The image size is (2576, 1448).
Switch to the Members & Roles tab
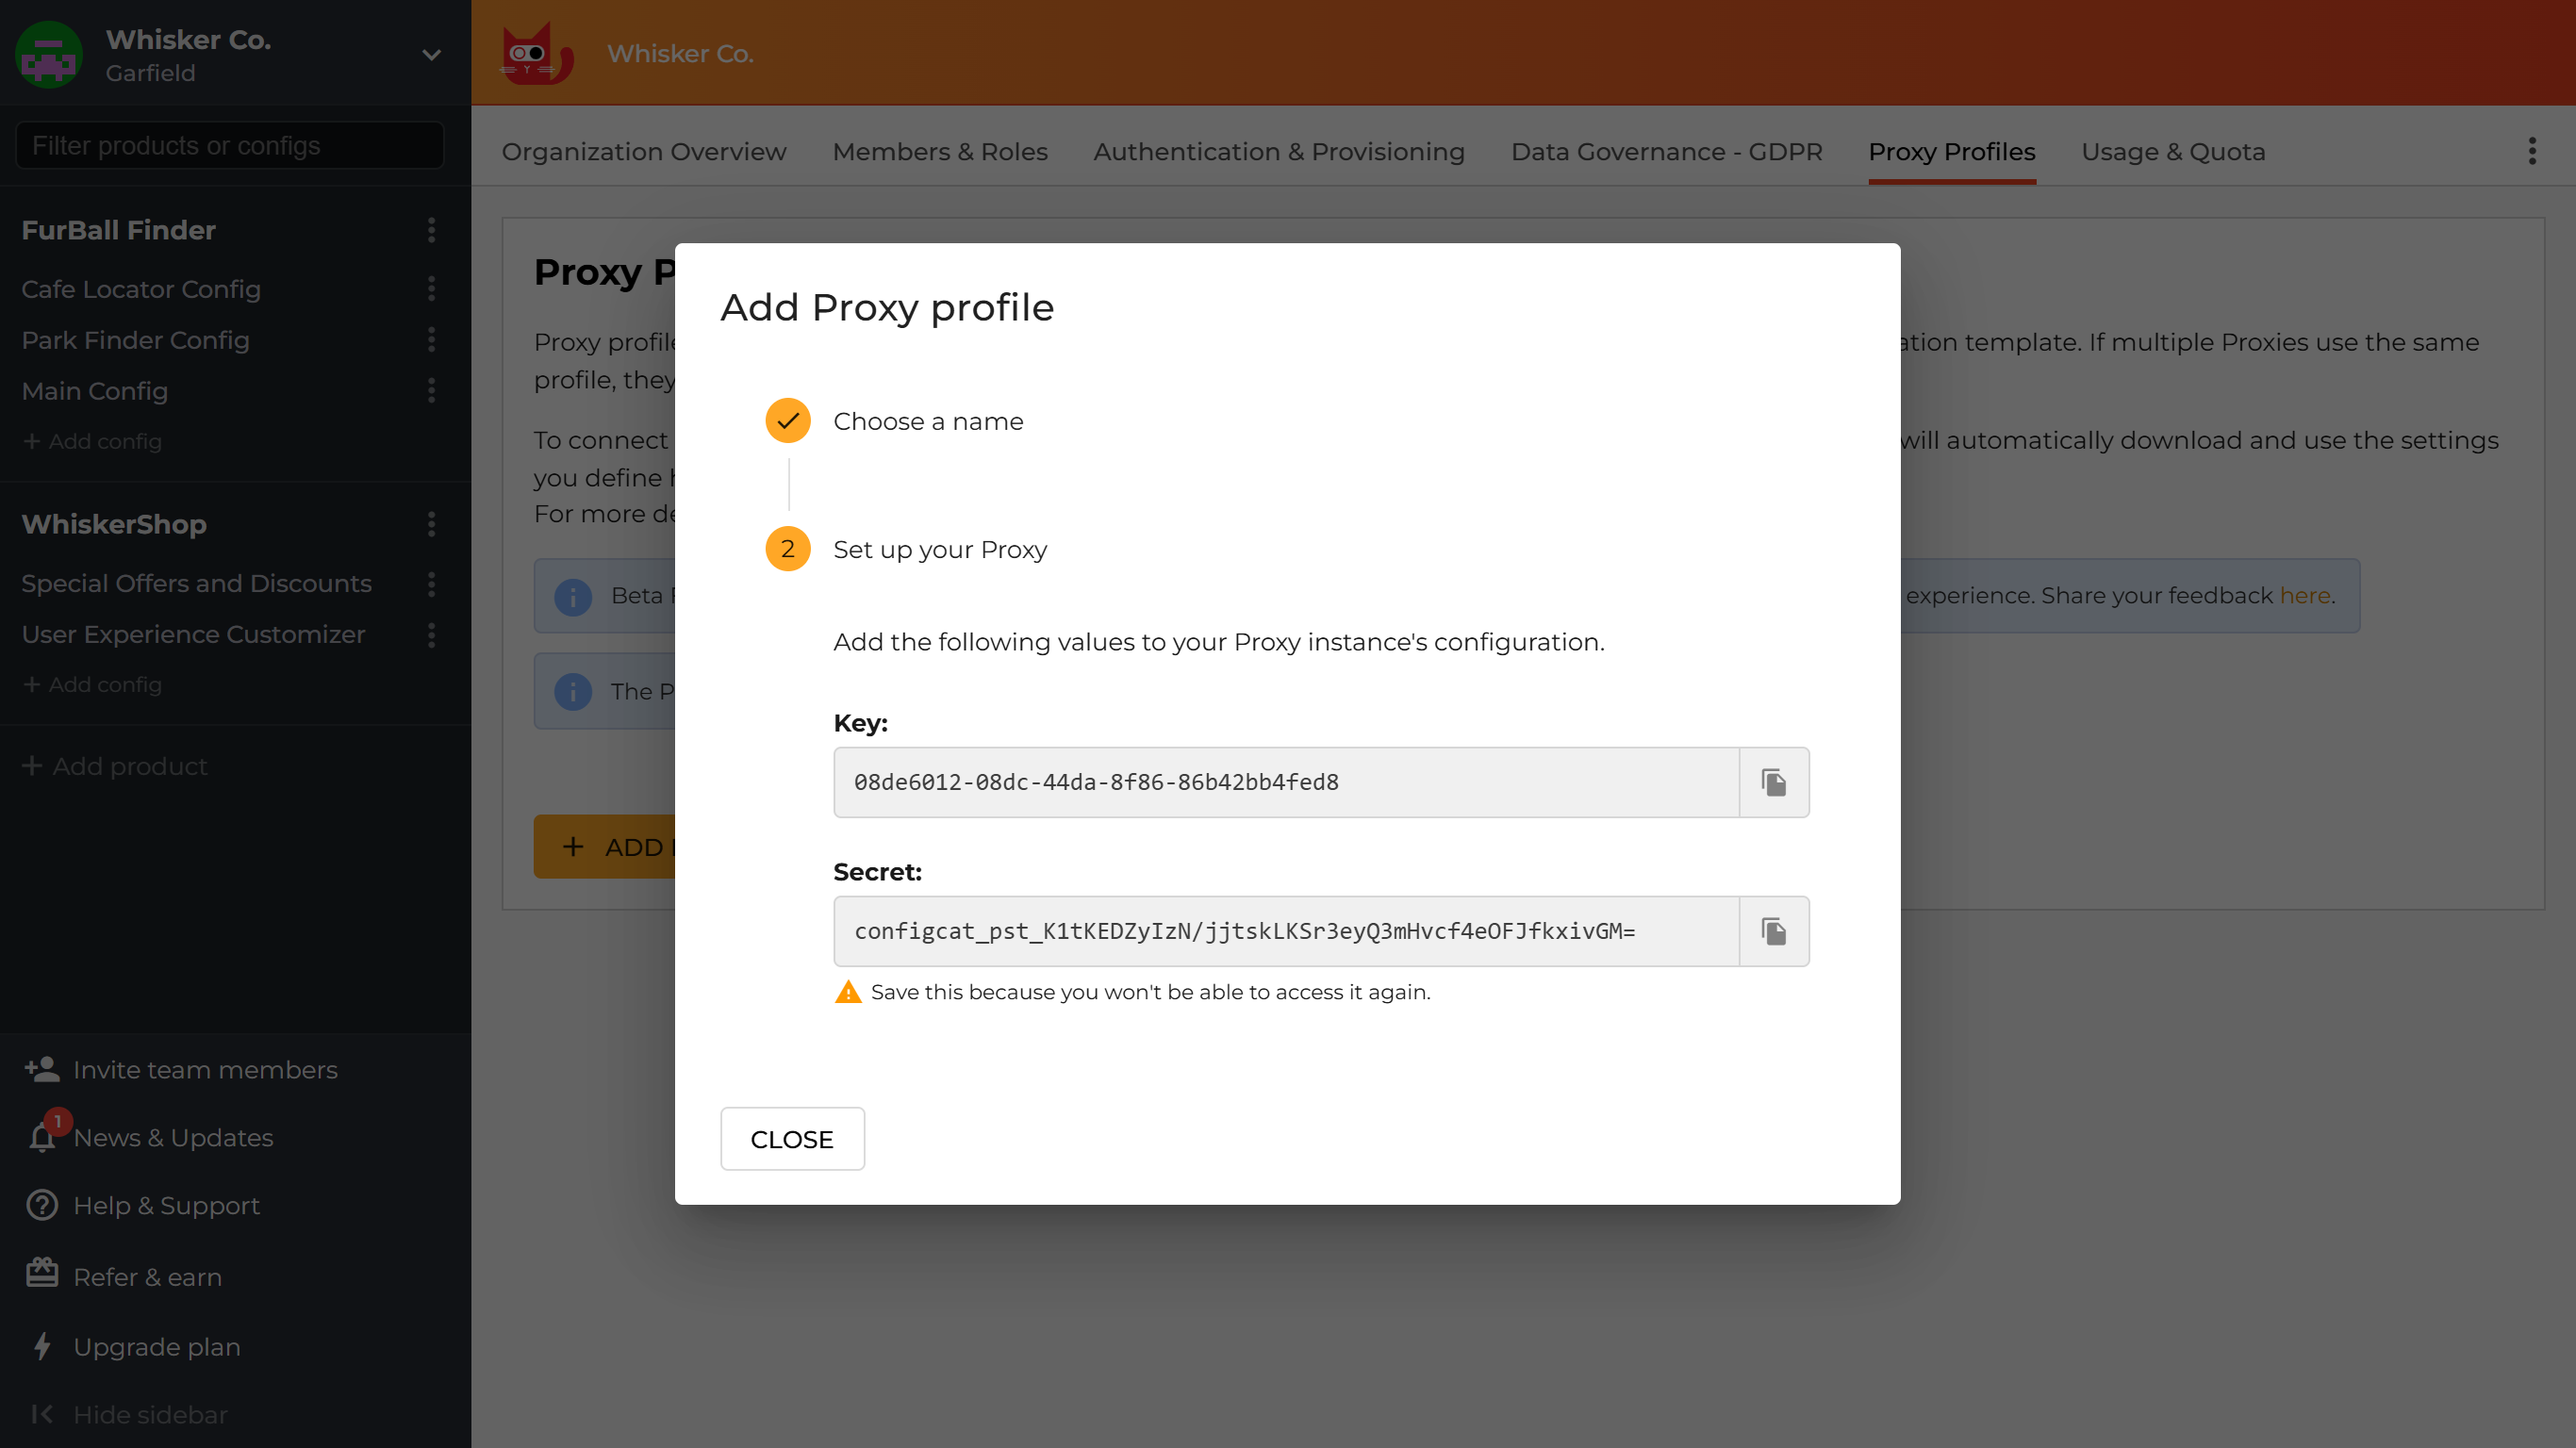click(x=939, y=152)
